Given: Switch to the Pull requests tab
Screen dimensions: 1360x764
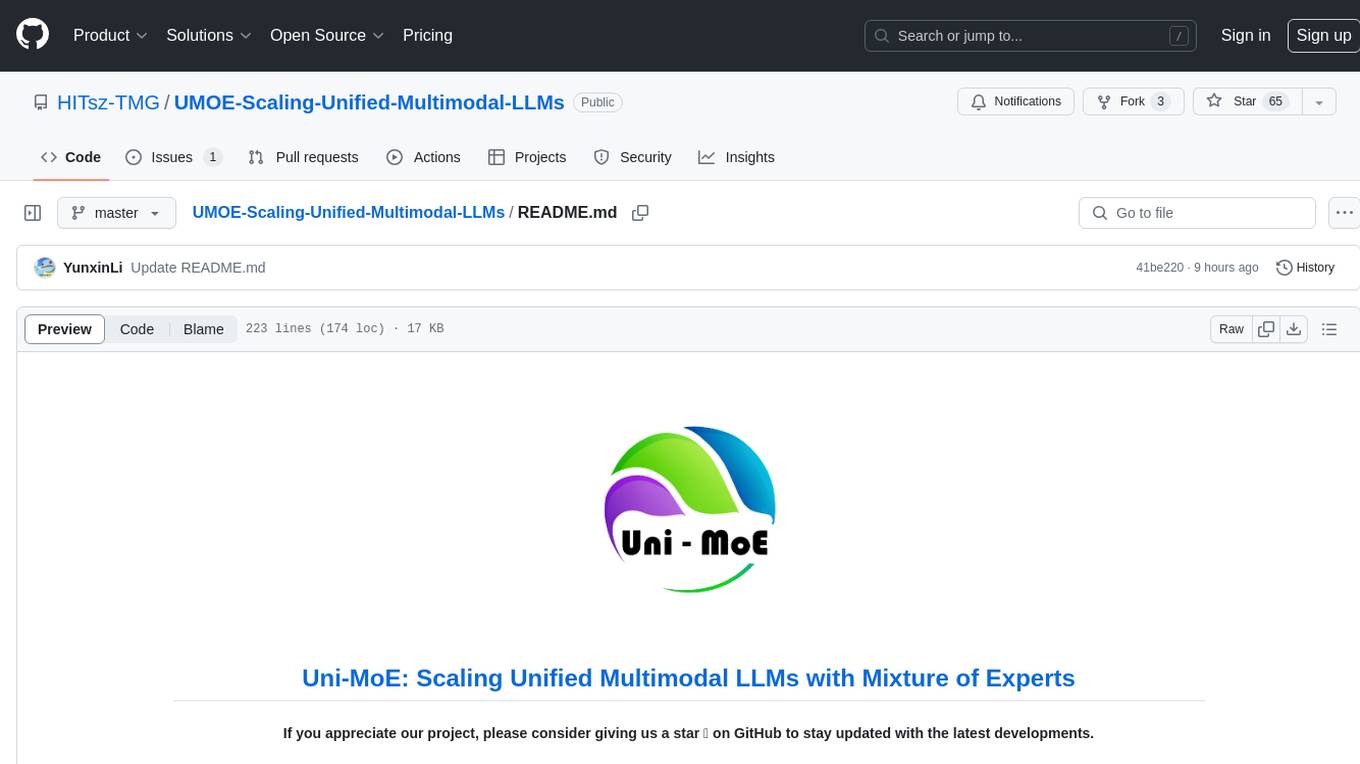Looking at the screenshot, I should tap(303, 157).
